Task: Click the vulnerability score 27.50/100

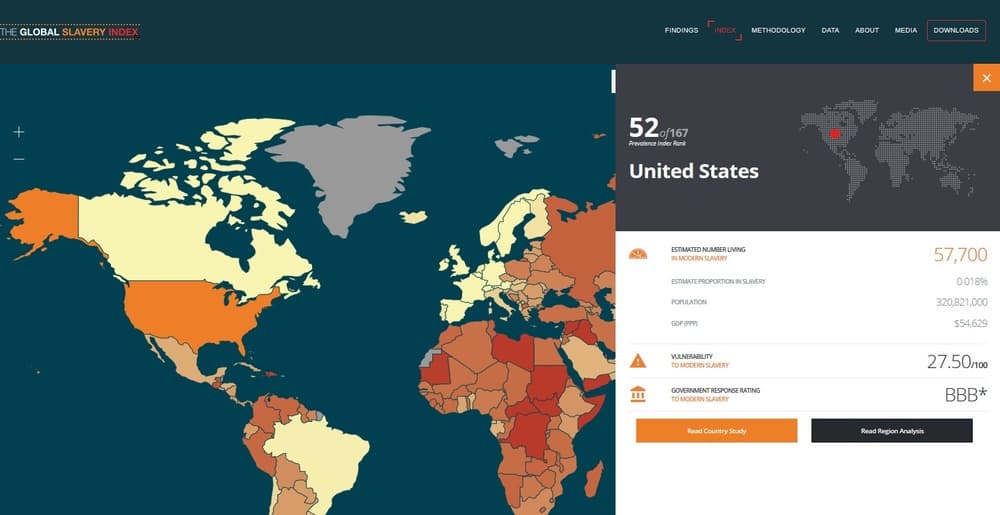Action: coord(957,362)
